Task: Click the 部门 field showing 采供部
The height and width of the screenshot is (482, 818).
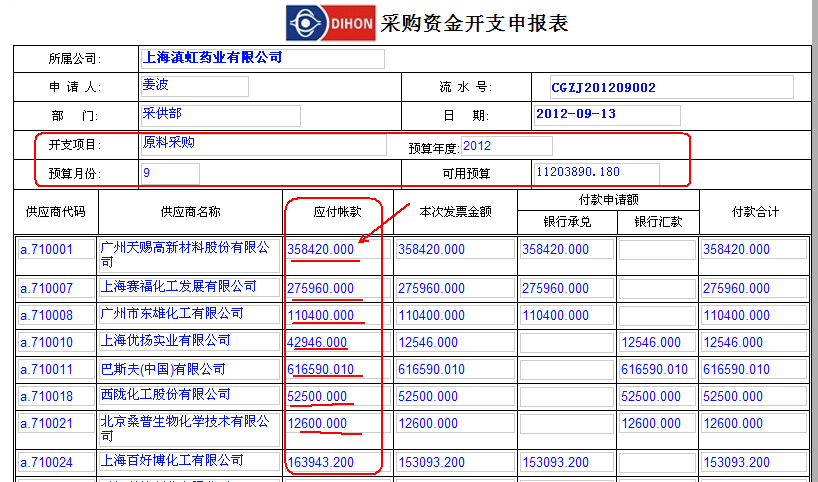Action: 221,115
